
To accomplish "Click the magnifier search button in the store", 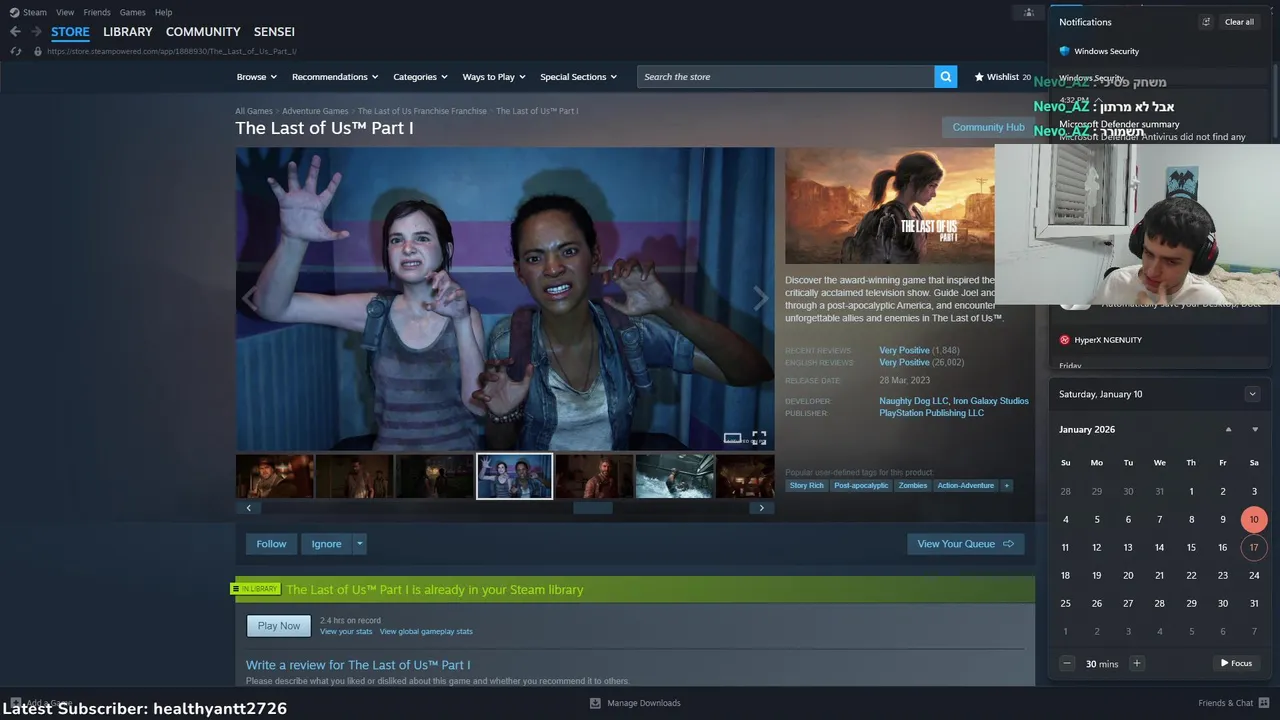I will 946,77.
